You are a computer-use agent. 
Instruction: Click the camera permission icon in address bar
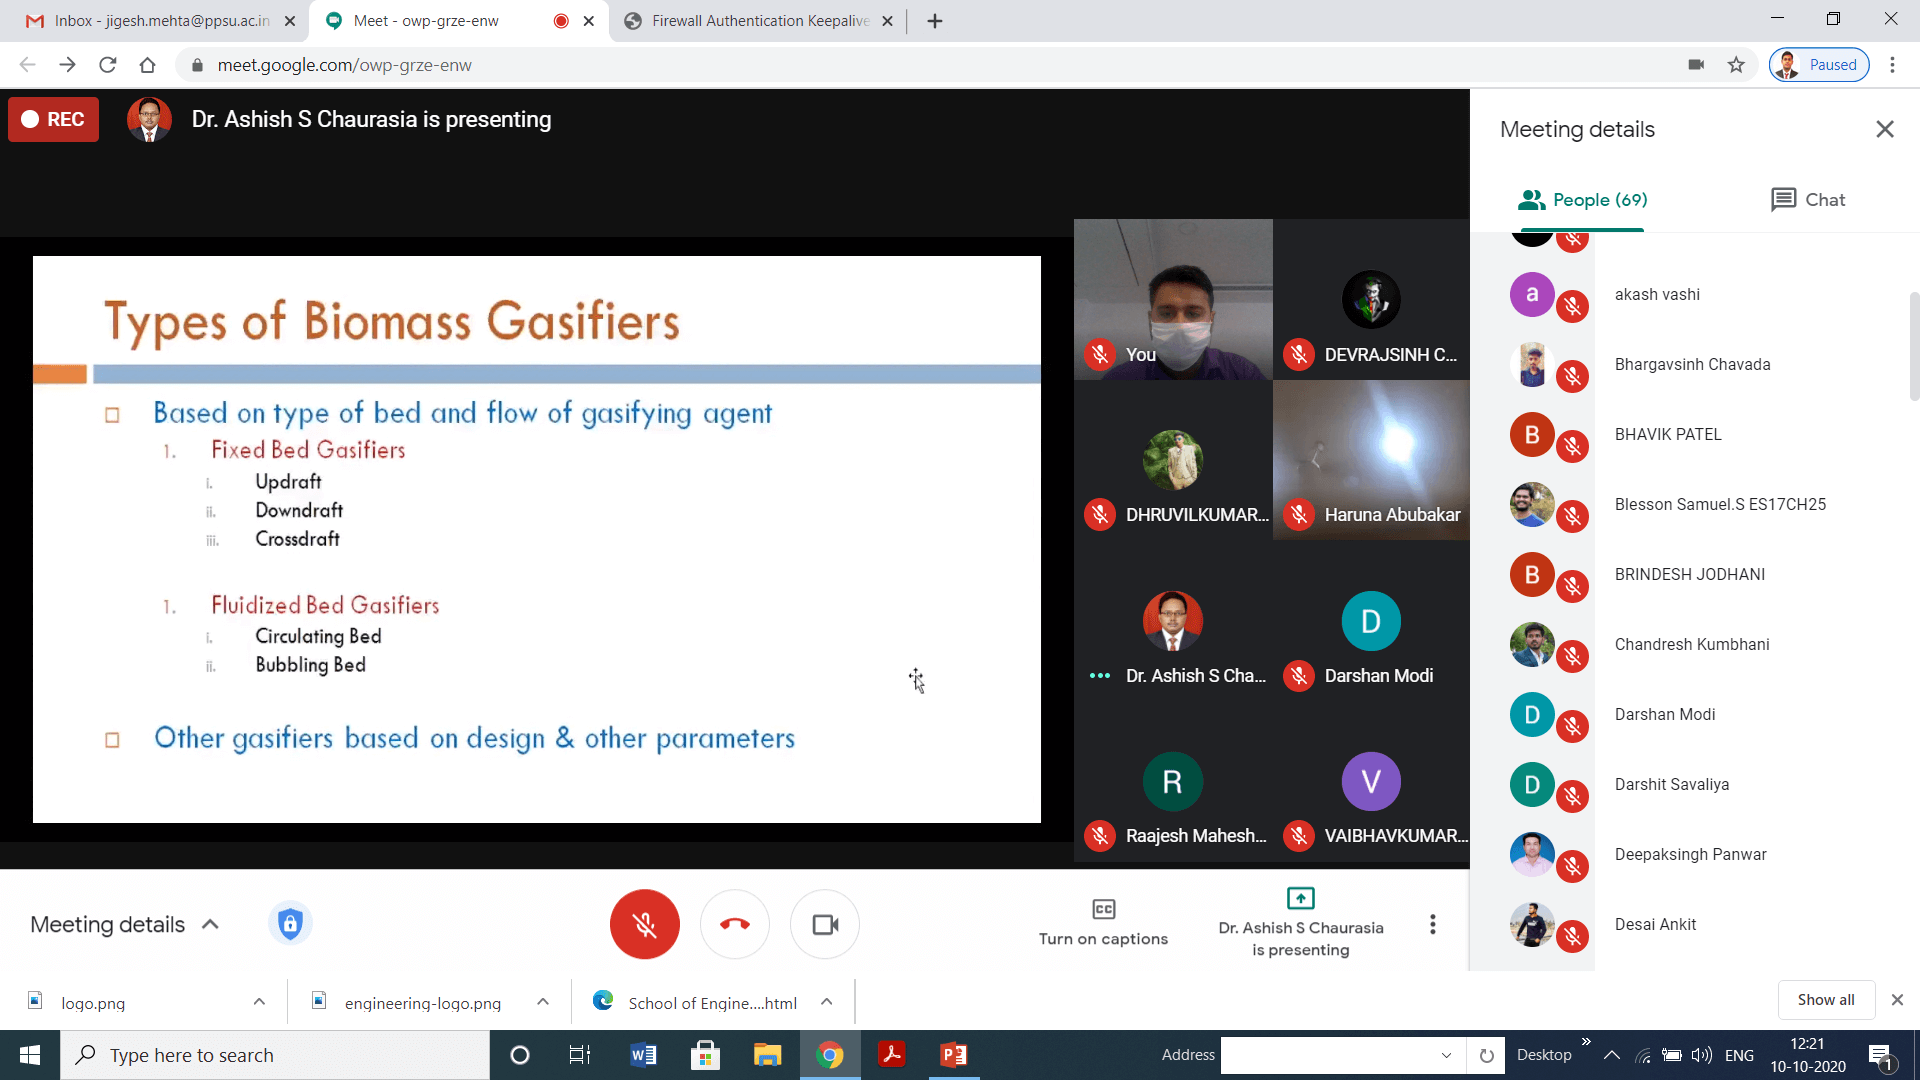(x=1696, y=65)
